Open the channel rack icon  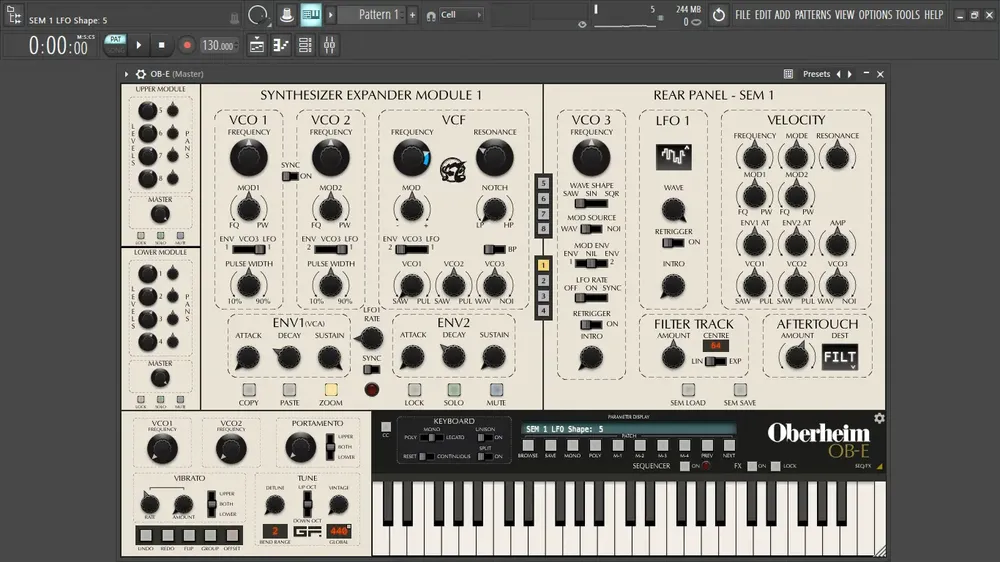tap(305, 45)
